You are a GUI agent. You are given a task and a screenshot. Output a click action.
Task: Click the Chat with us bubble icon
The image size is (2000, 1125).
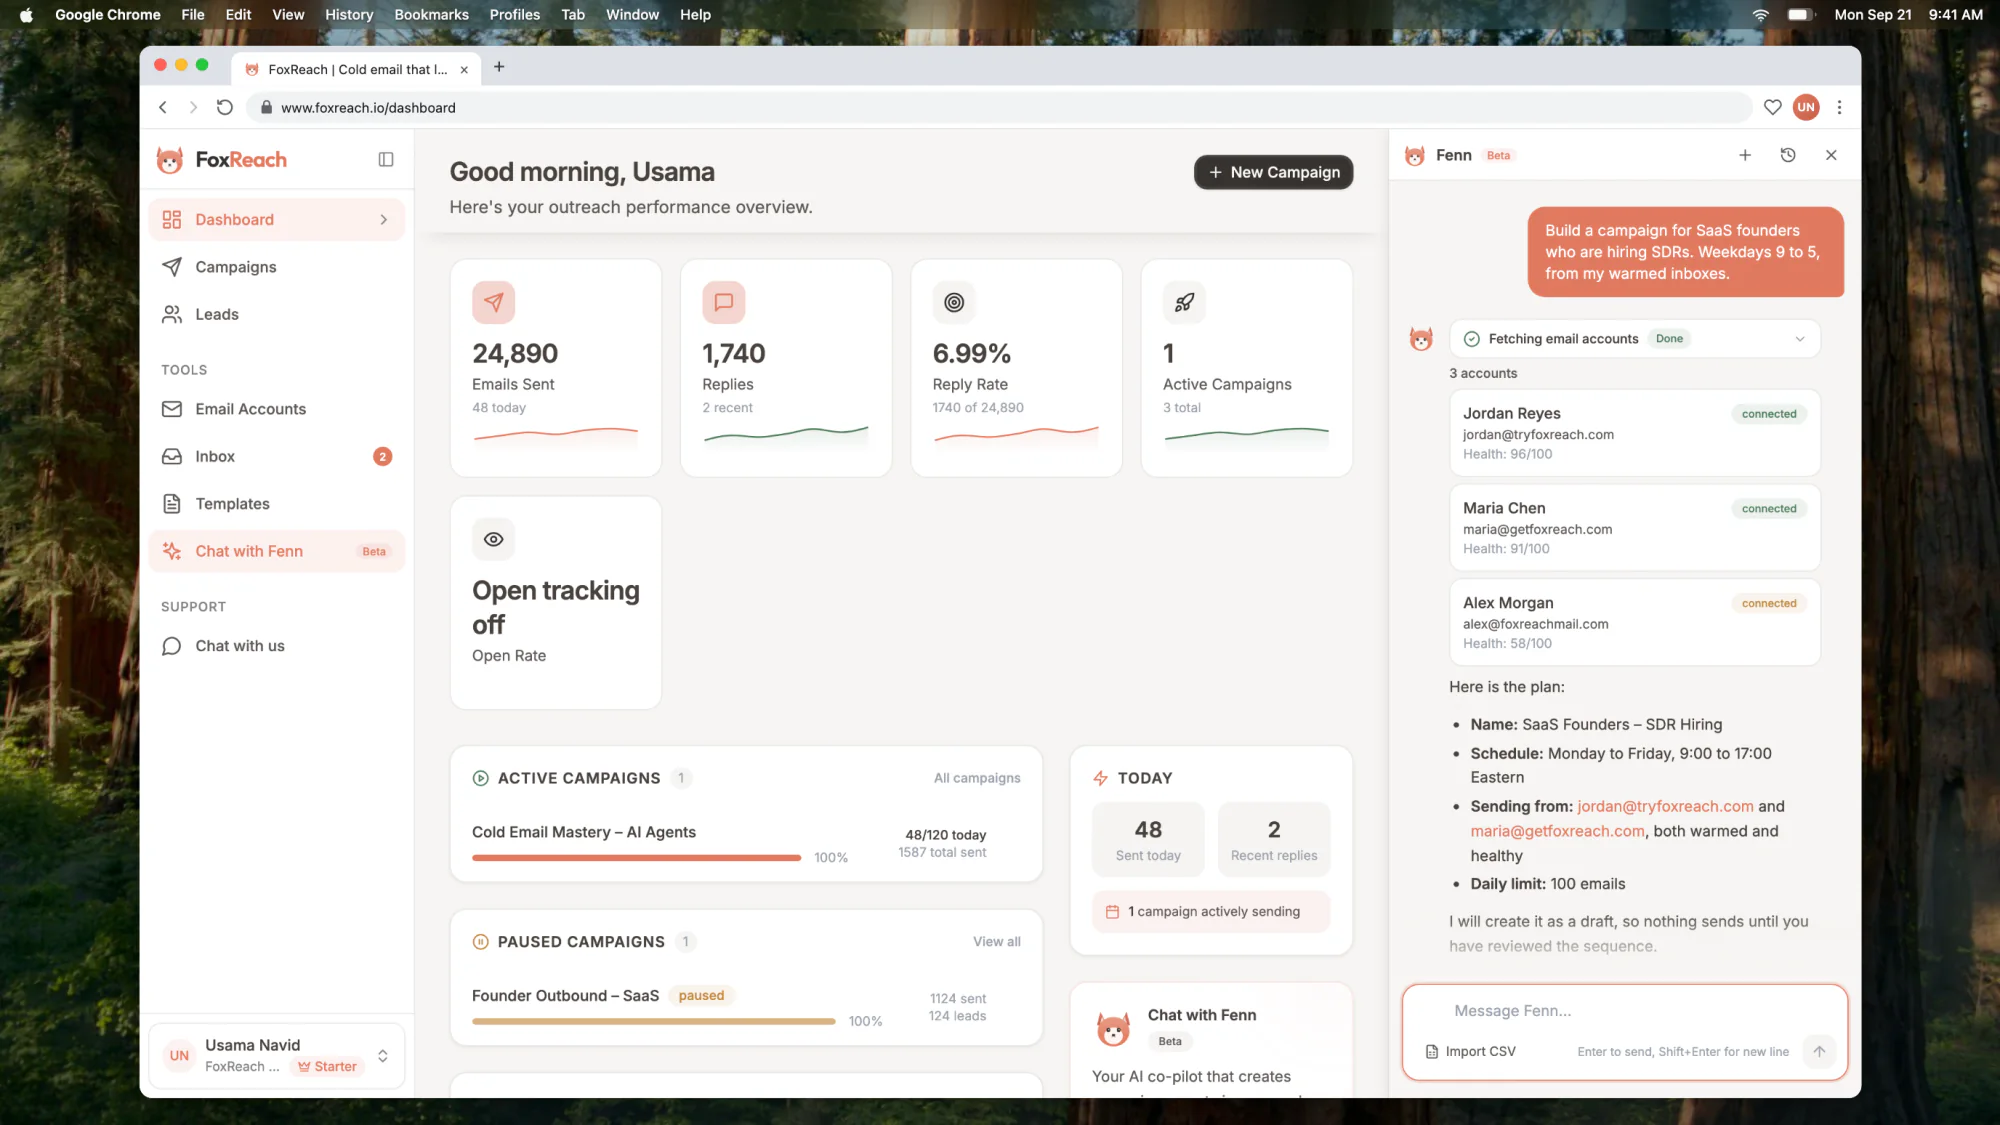click(x=172, y=646)
